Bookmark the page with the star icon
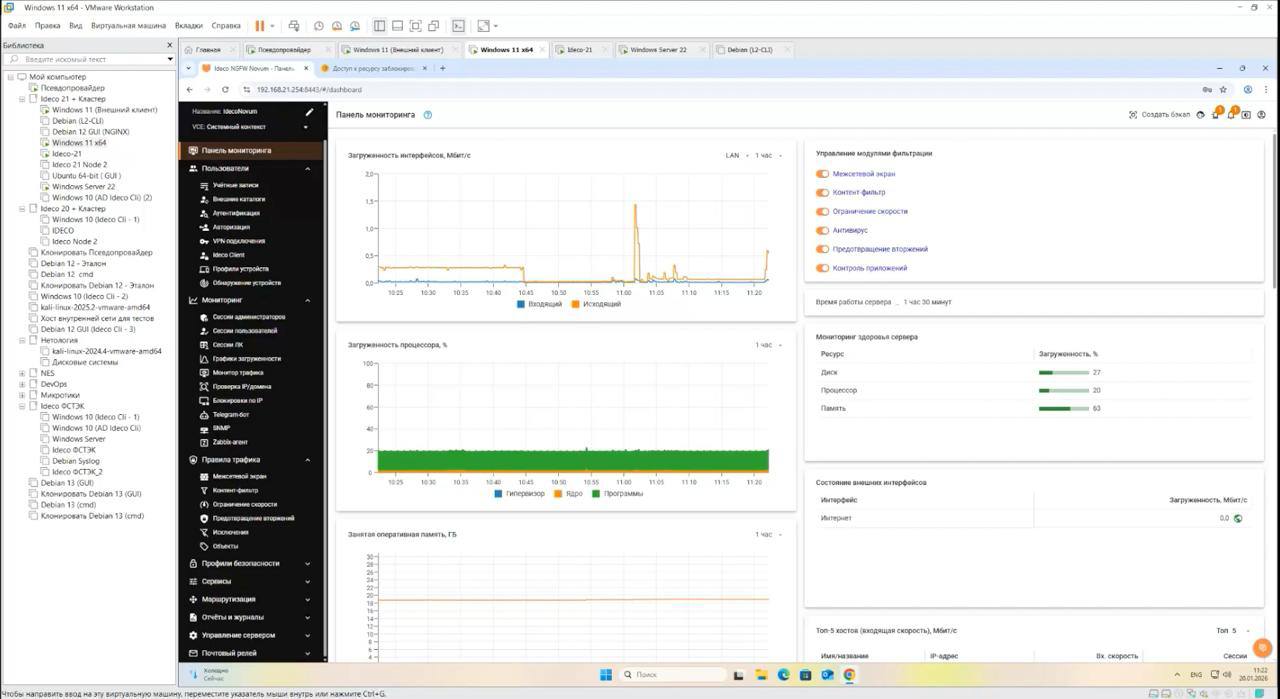Image resolution: width=1280 pixels, height=699 pixels. tap(1223, 90)
